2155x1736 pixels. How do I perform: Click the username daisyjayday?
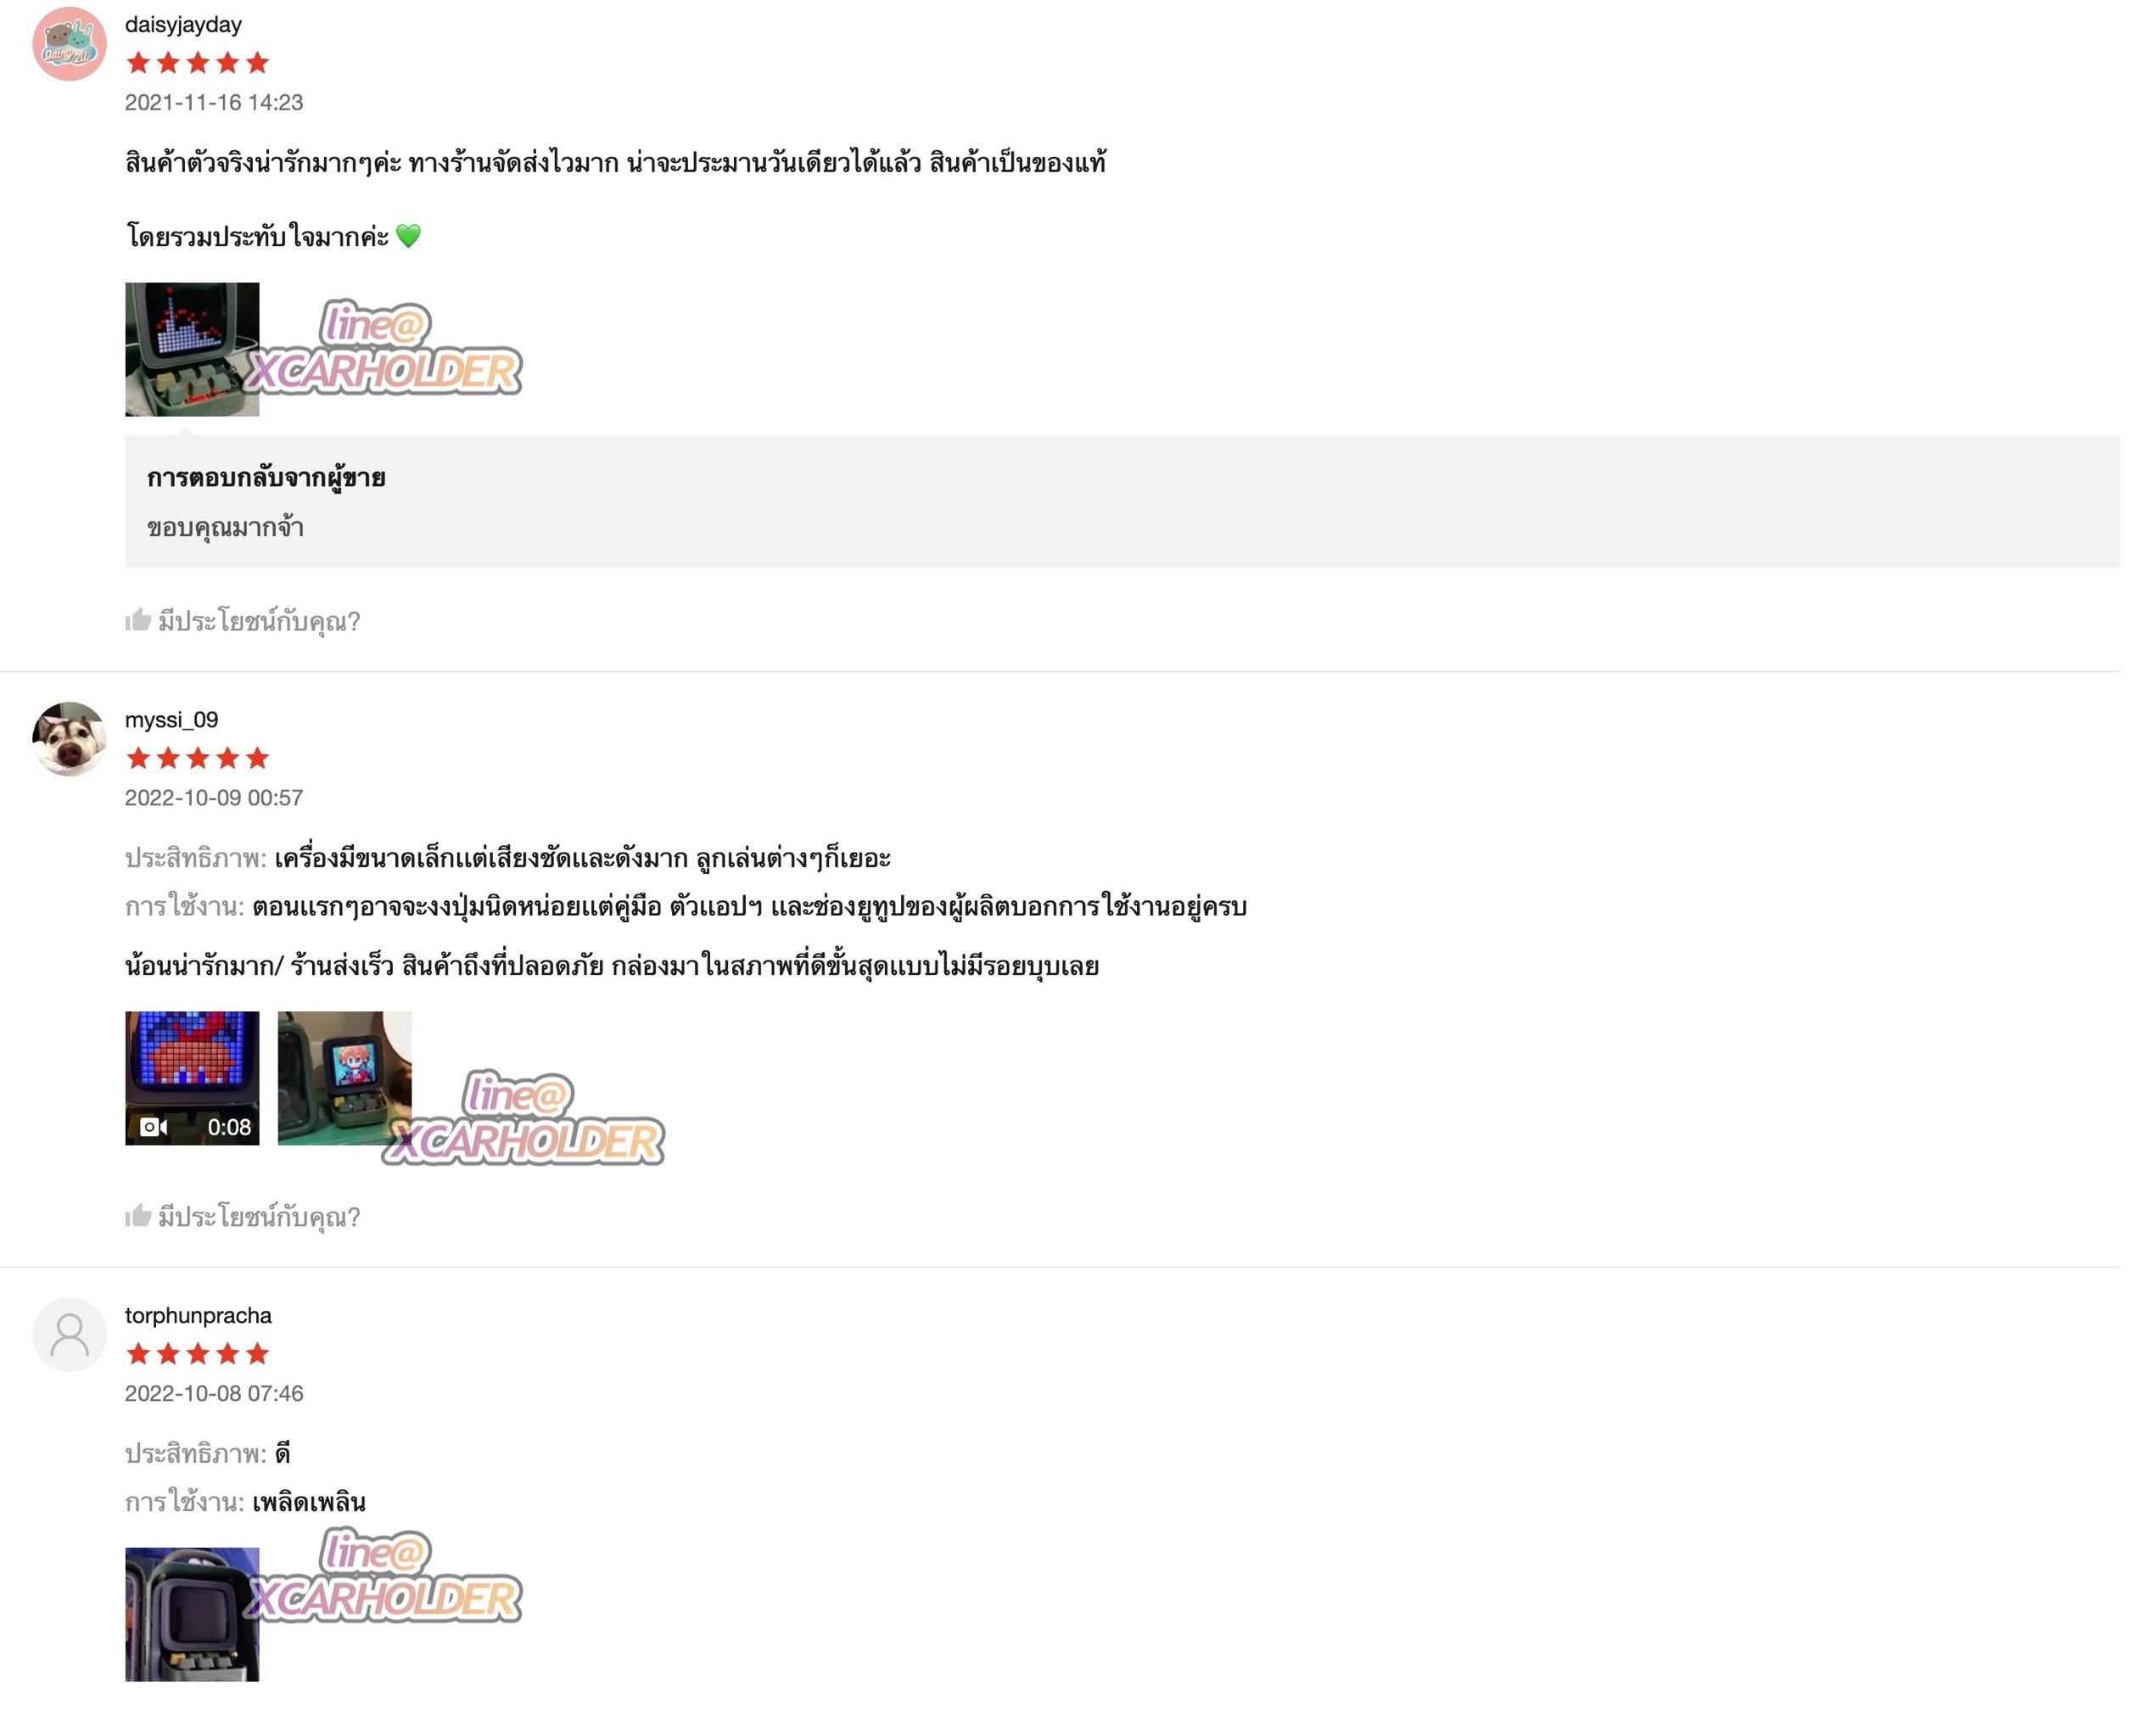tap(183, 24)
